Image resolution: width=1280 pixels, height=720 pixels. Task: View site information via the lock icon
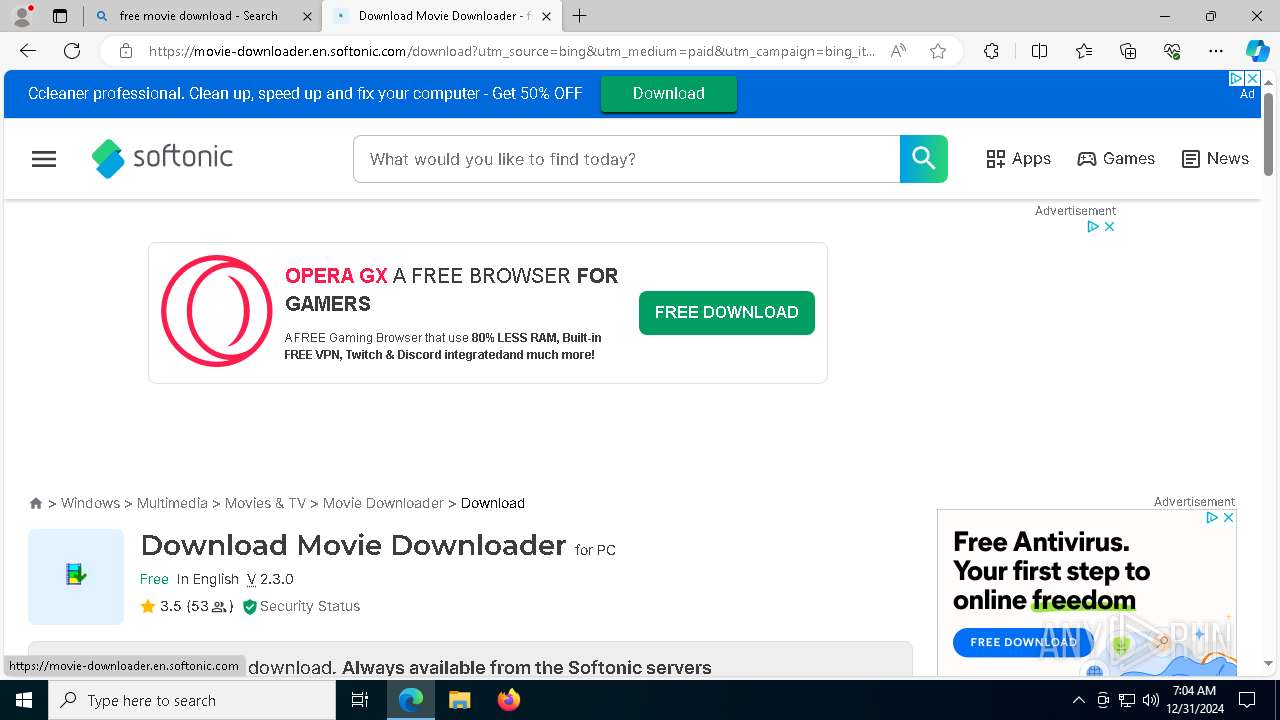(x=125, y=51)
